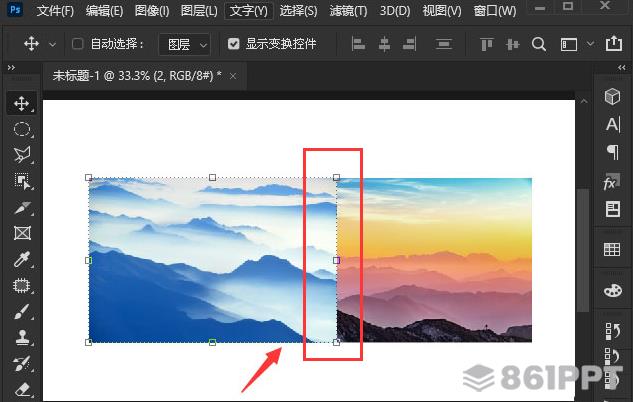Open the Swatches grid panel

tap(612, 249)
